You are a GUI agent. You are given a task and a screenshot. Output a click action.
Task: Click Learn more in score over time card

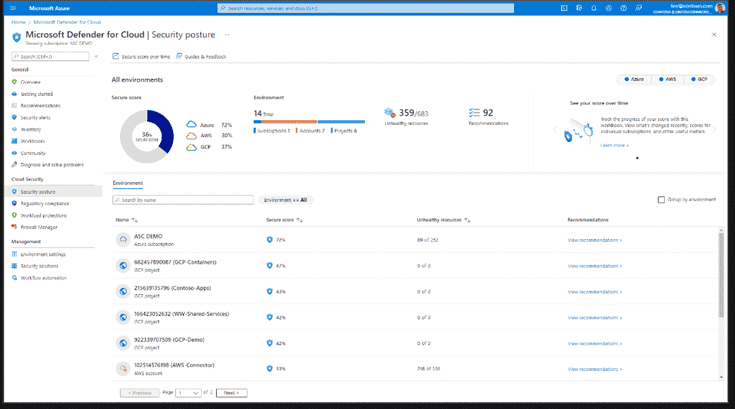[615, 146]
